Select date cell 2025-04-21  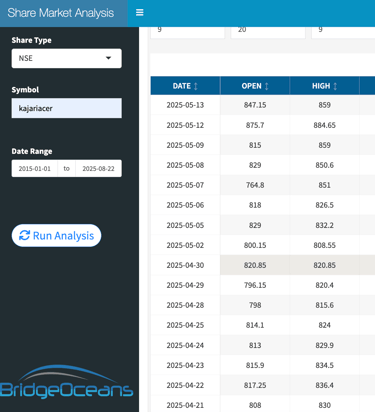185,405
